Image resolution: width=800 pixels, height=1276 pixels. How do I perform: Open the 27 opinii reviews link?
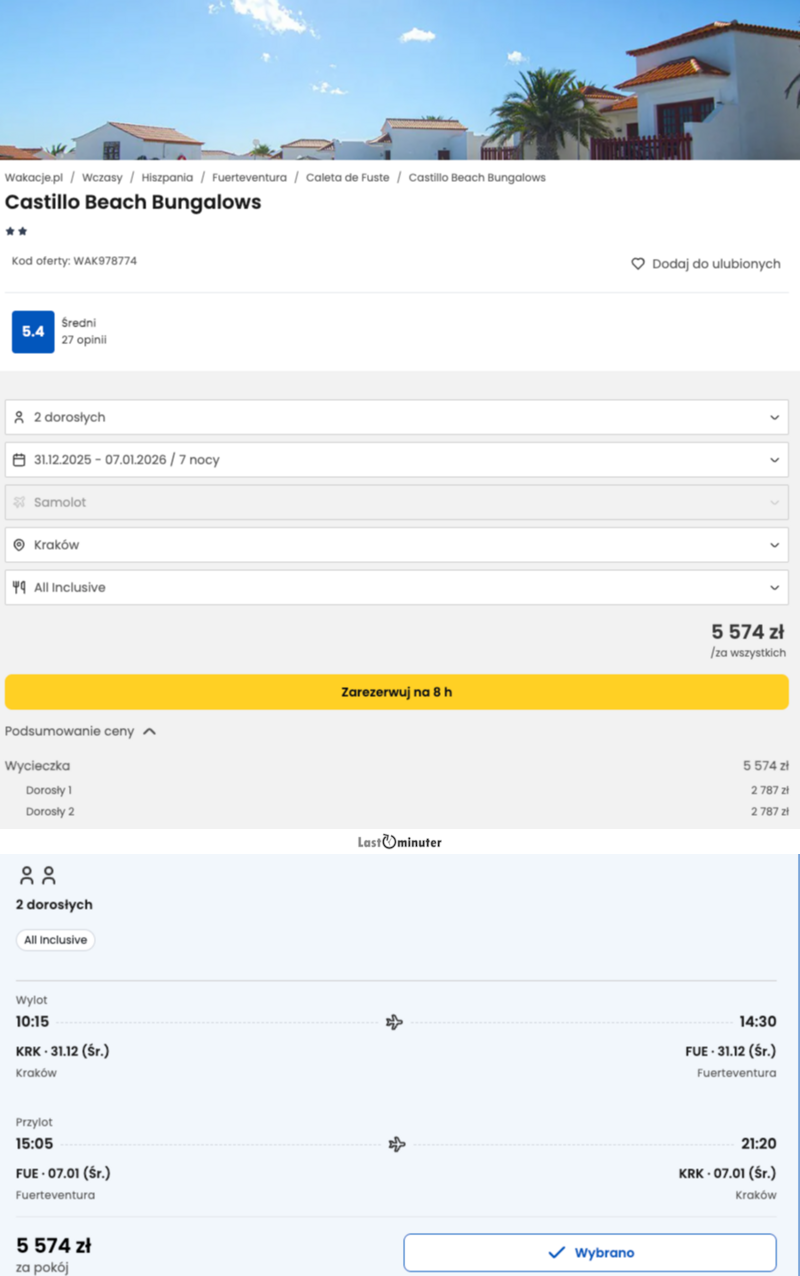84,340
